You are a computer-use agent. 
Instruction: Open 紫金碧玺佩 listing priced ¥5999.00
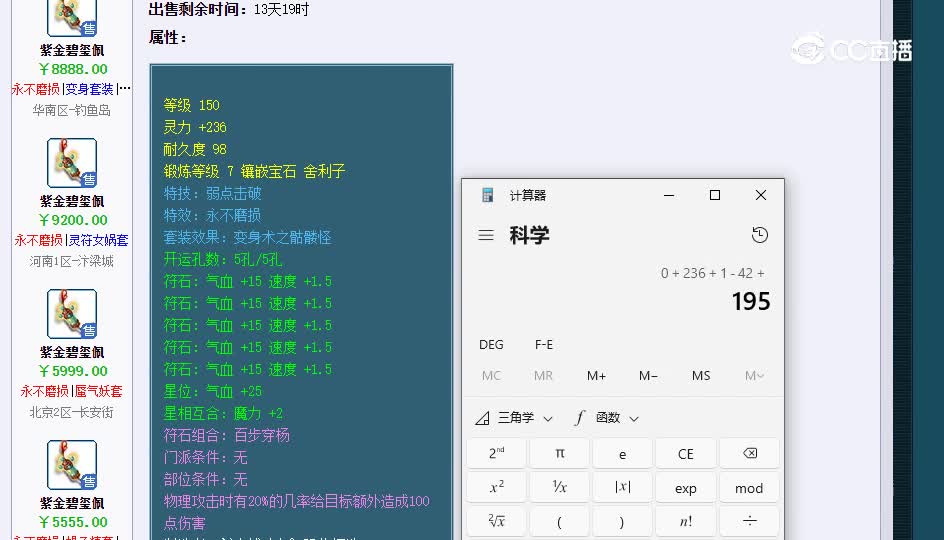72,352
